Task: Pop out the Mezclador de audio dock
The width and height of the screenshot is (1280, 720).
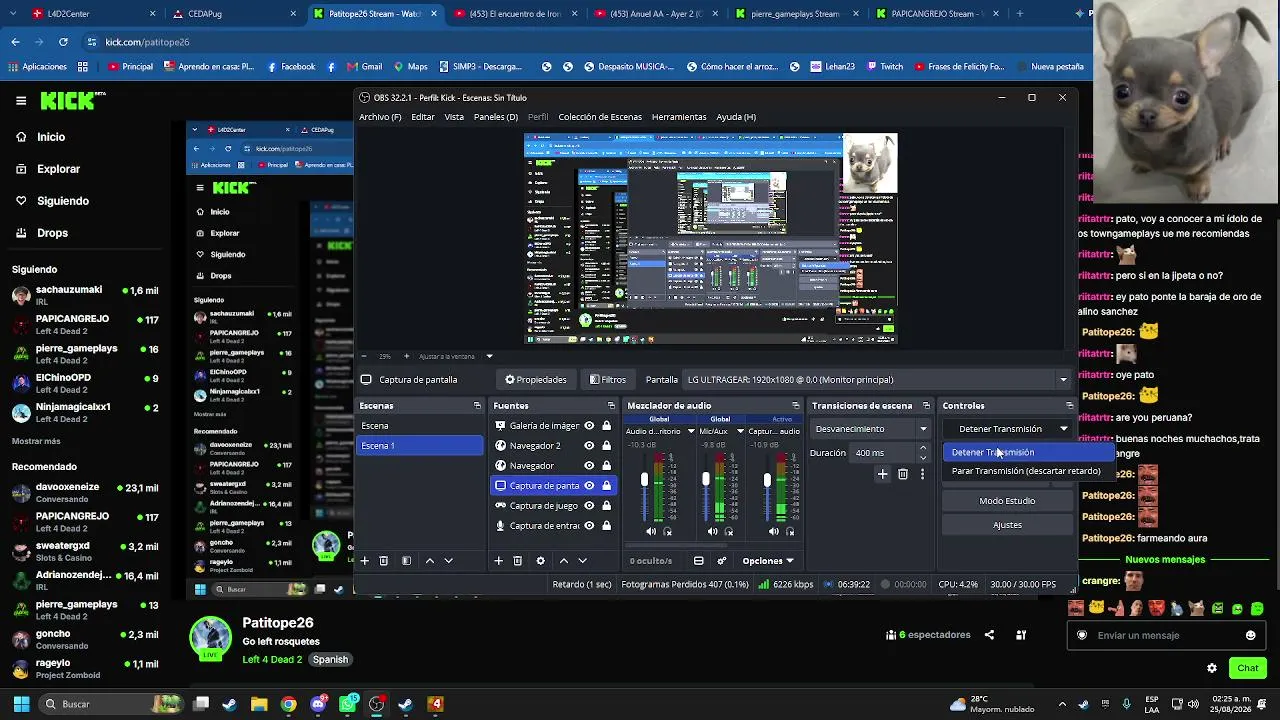Action: pyautogui.click(x=796, y=406)
